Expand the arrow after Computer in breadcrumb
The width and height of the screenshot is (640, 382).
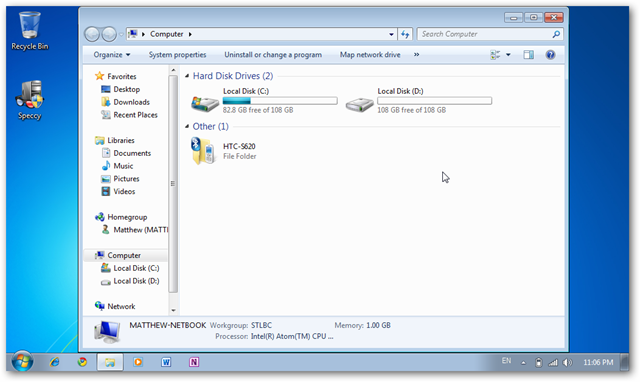(x=190, y=34)
